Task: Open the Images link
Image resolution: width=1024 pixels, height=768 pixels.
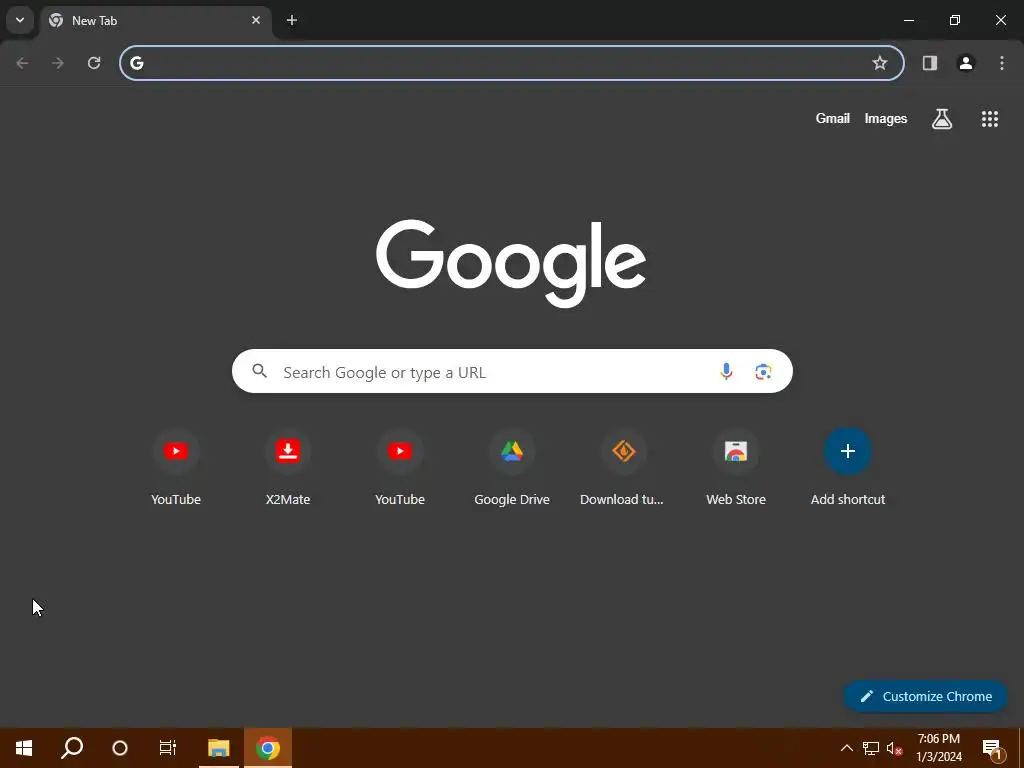Action: [886, 118]
